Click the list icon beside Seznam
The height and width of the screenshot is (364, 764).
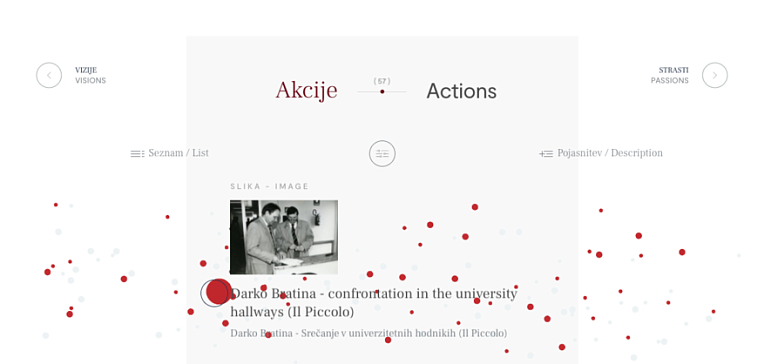137,154
